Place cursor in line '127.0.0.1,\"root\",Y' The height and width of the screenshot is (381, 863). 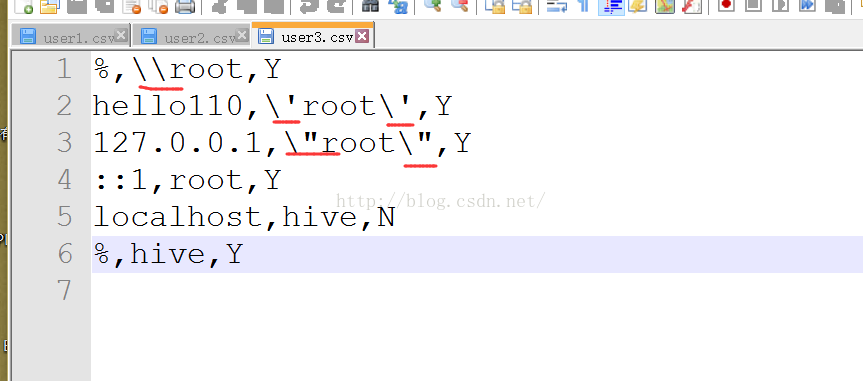(x=282, y=144)
